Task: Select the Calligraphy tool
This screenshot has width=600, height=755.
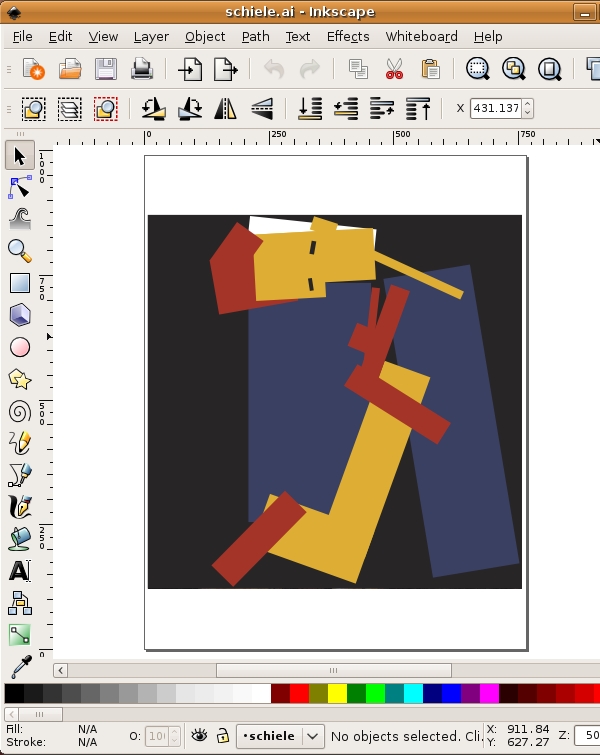Action: (x=20, y=507)
